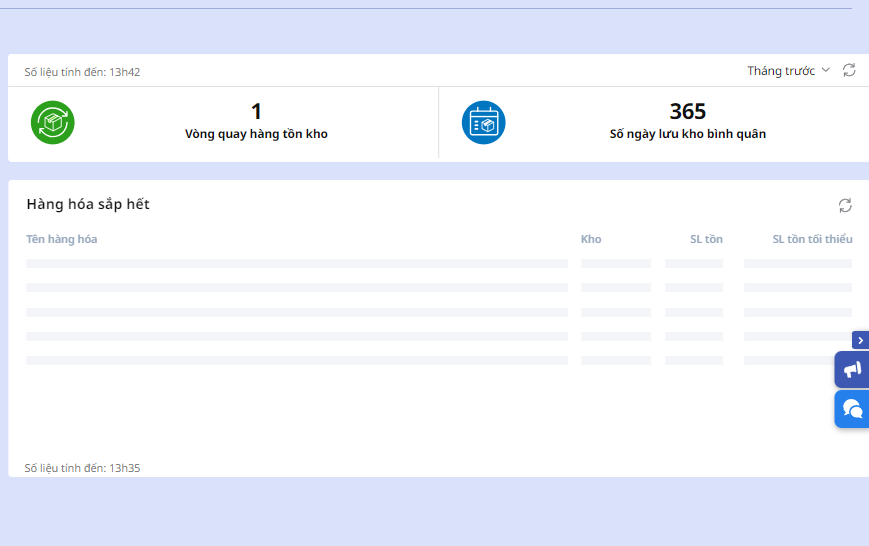869x546 pixels.
Task: Click the "Tên hàng hóa" column header
Action: tap(62, 239)
